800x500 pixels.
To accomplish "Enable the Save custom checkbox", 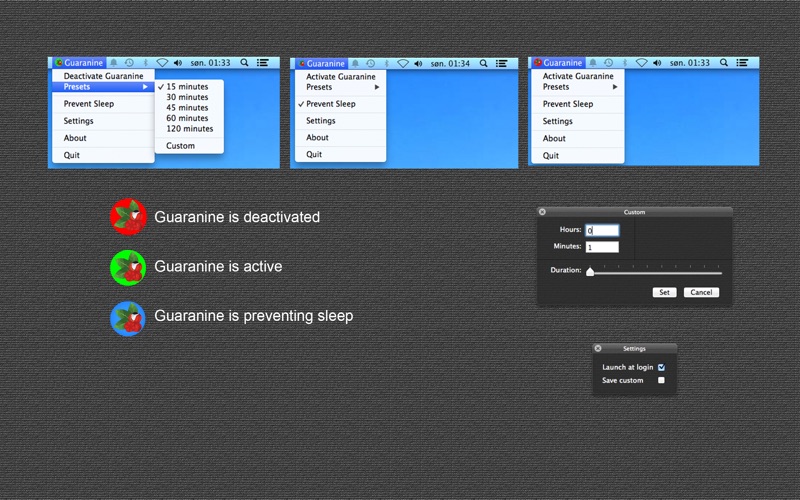I will pyautogui.click(x=661, y=380).
